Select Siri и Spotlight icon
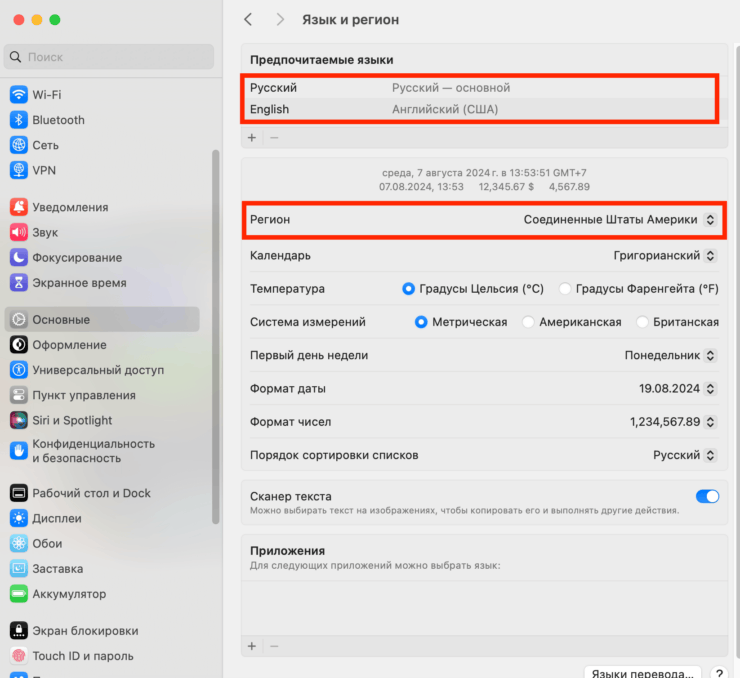The image size is (740, 678). (x=18, y=420)
